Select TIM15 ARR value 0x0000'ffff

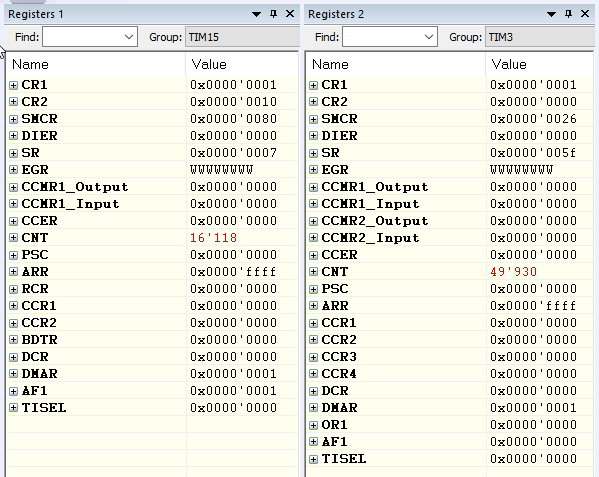point(233,272)
